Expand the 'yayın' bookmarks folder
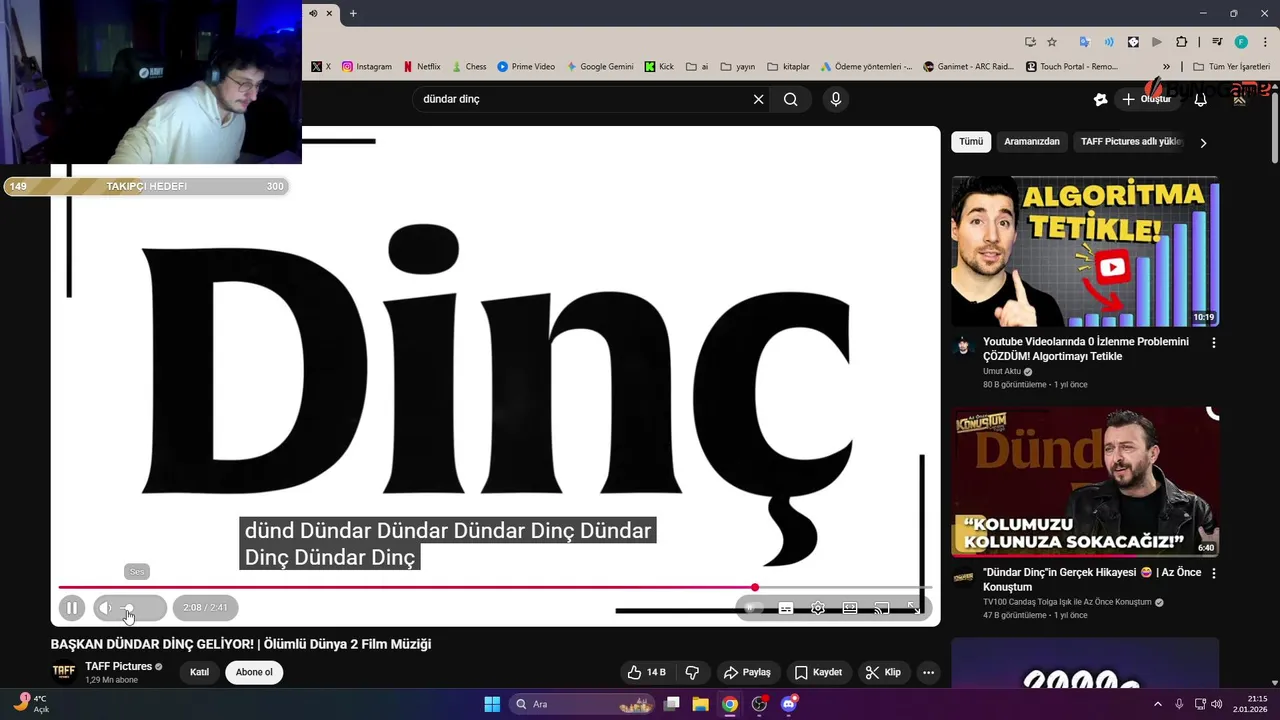The width and height of the screenshot is (1280, 720). tap(738, 67)
